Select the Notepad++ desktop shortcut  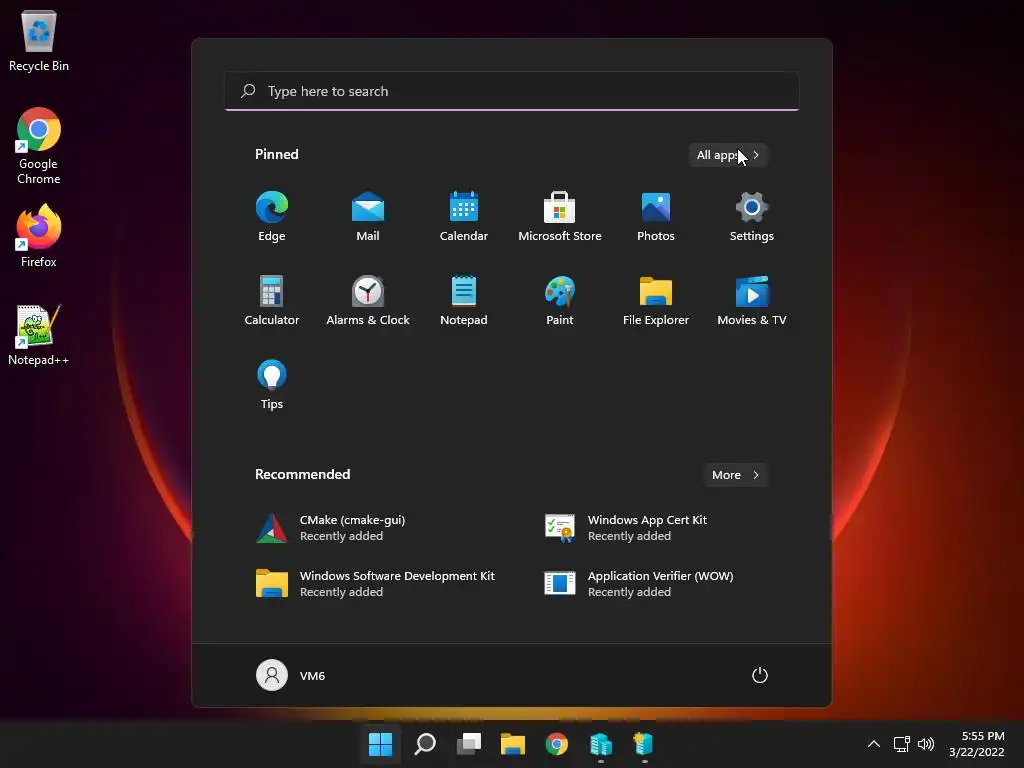click(39, 335)
